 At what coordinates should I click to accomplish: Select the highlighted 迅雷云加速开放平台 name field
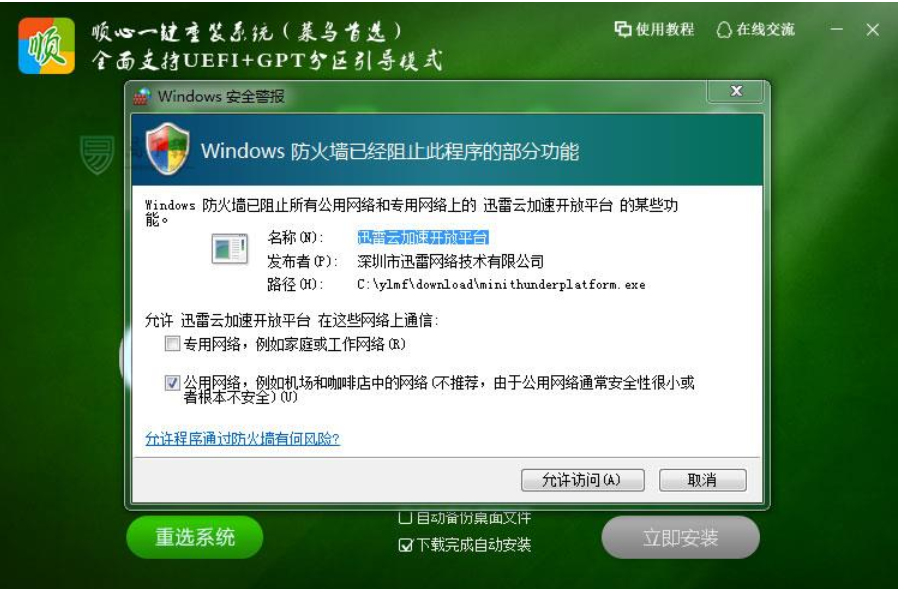coord(423,237)
